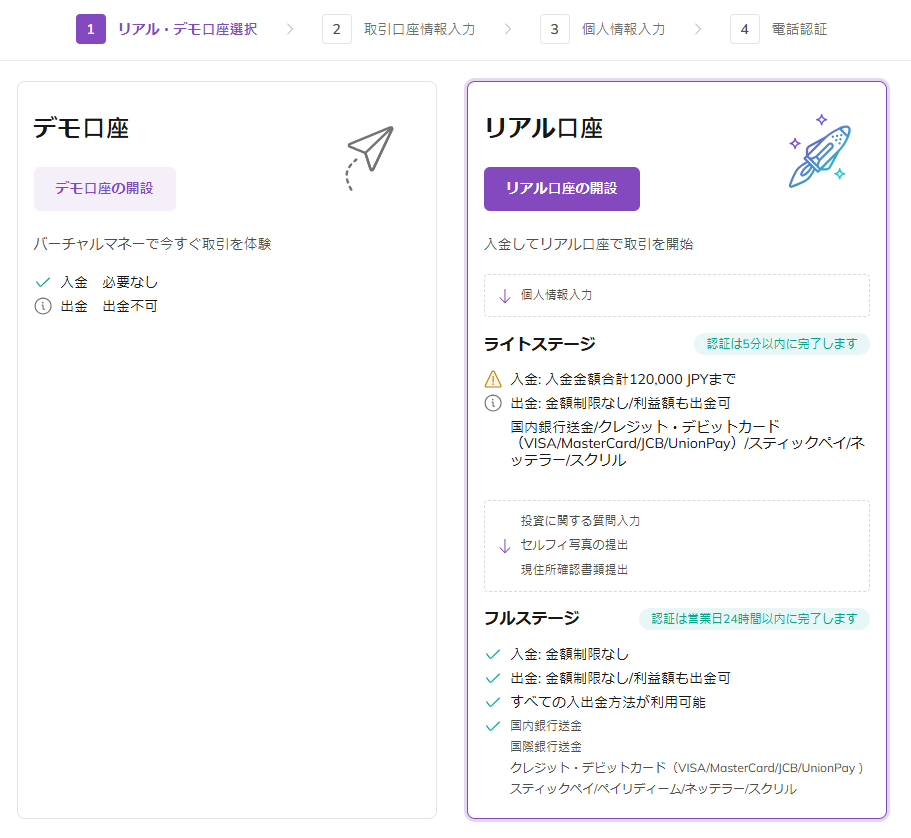Click the warning triangle icon beside deposit limit
The image size is (911, 838).
[x=493, y=379]
